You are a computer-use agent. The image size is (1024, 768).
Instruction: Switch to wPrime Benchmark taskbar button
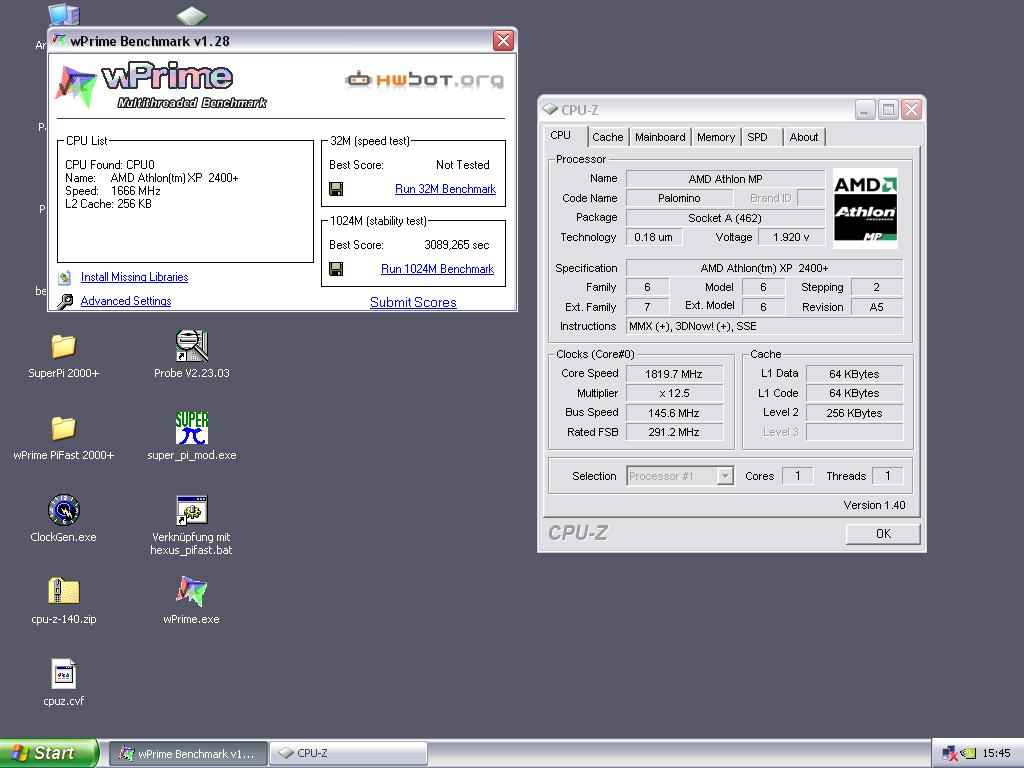coord(187,754)
